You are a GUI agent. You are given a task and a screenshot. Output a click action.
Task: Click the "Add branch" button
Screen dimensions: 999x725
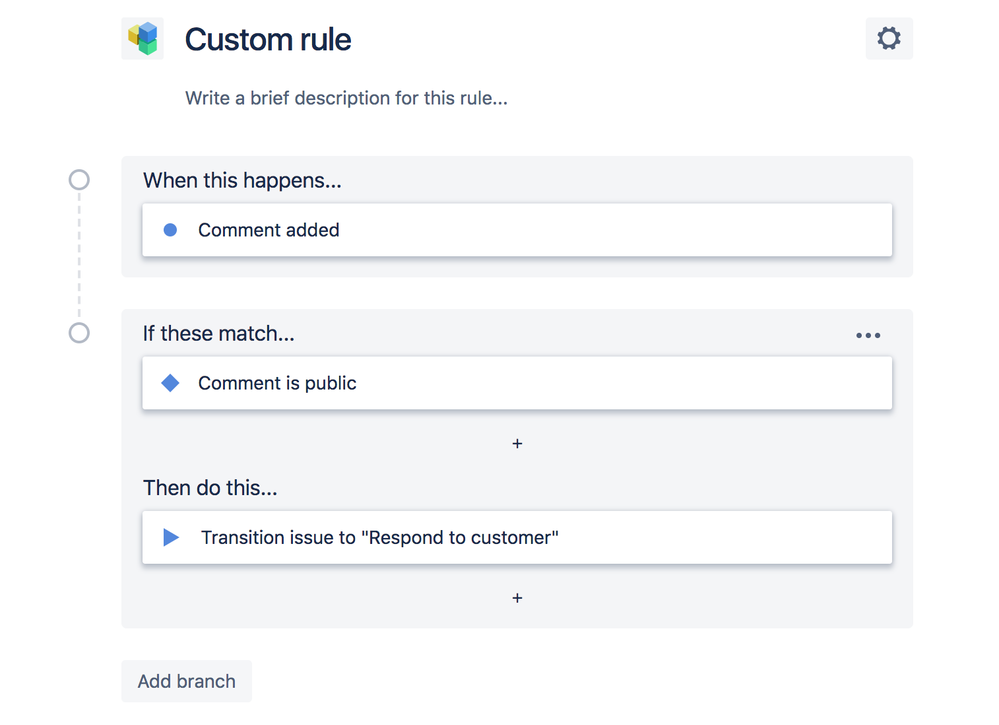coord(187,681)
